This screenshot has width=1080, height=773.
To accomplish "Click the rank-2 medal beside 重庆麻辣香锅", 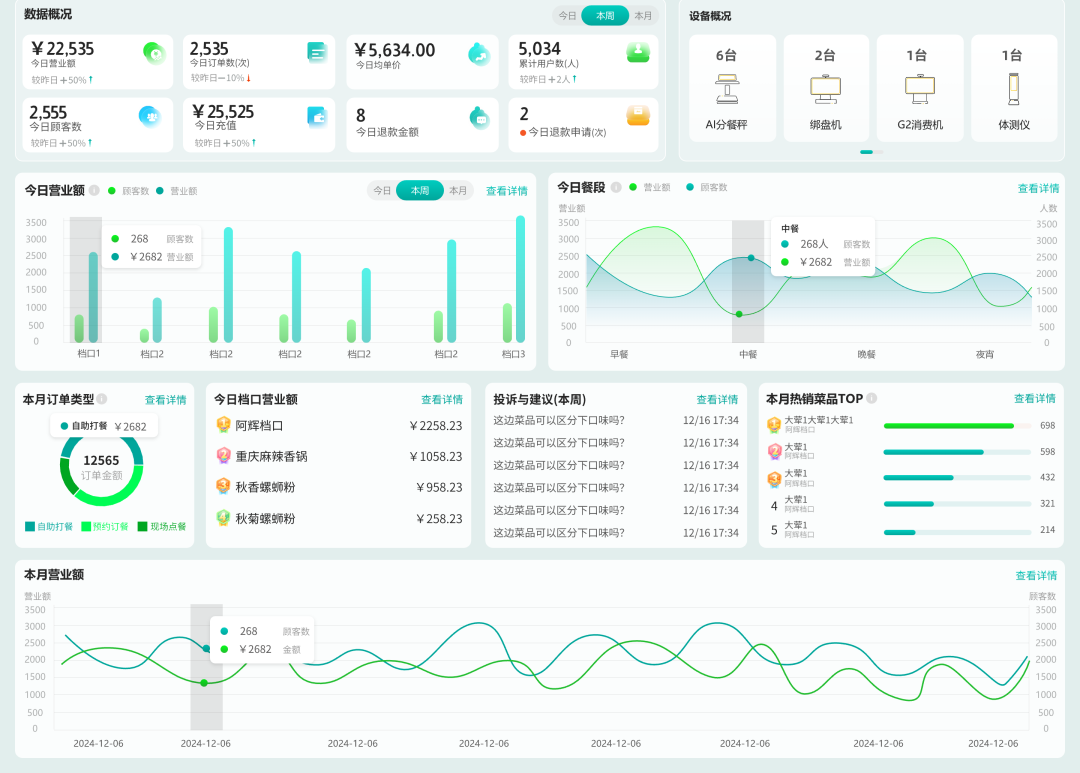I will (223, 455).
